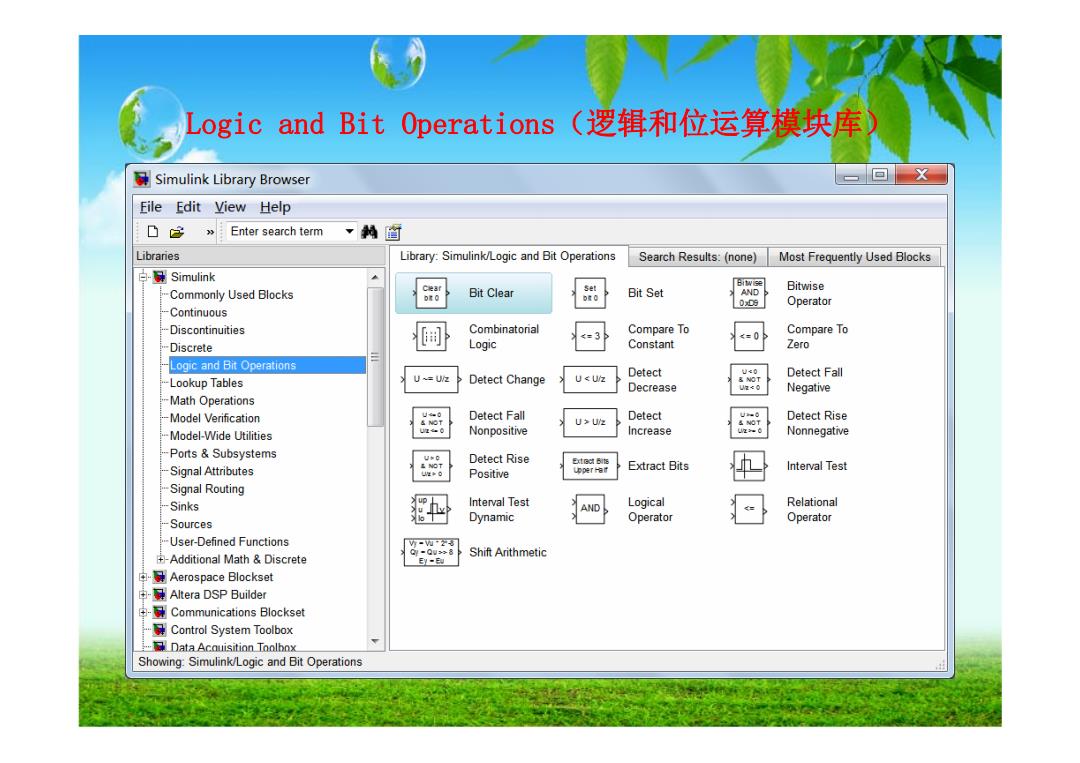The image size is (1080, 763).
Task: Select the Library: Simulink/Logic and Bit Operations tab
Action: 508,256
